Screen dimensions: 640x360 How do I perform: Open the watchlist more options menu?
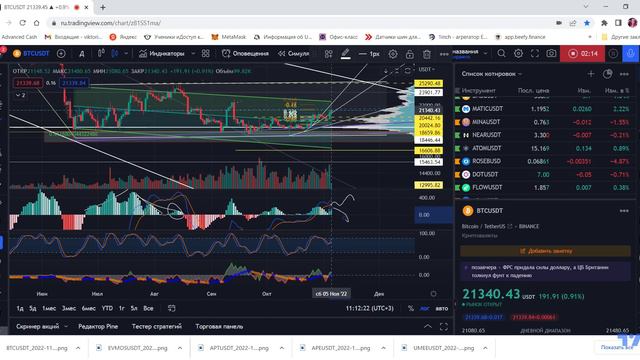pyautogui.click(x=624, y=74)
